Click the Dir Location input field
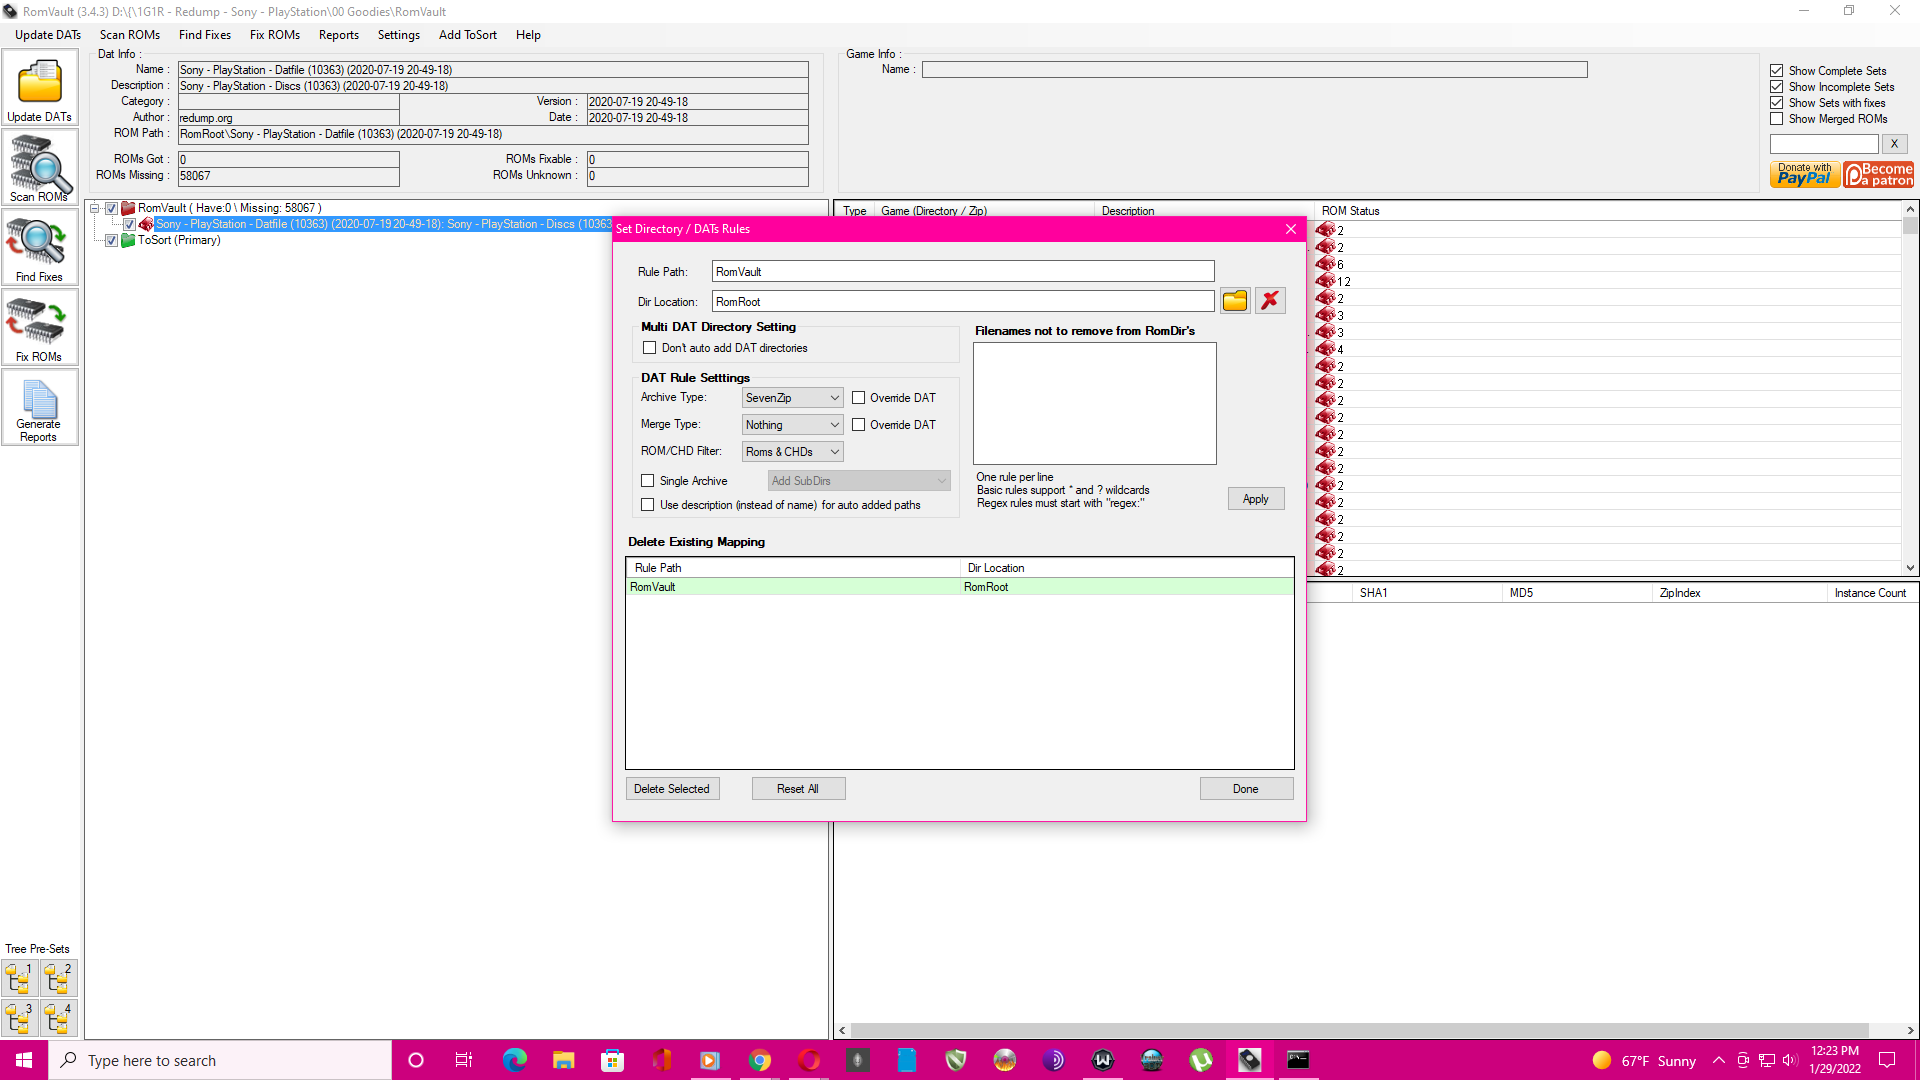 [x=963, y=302]
